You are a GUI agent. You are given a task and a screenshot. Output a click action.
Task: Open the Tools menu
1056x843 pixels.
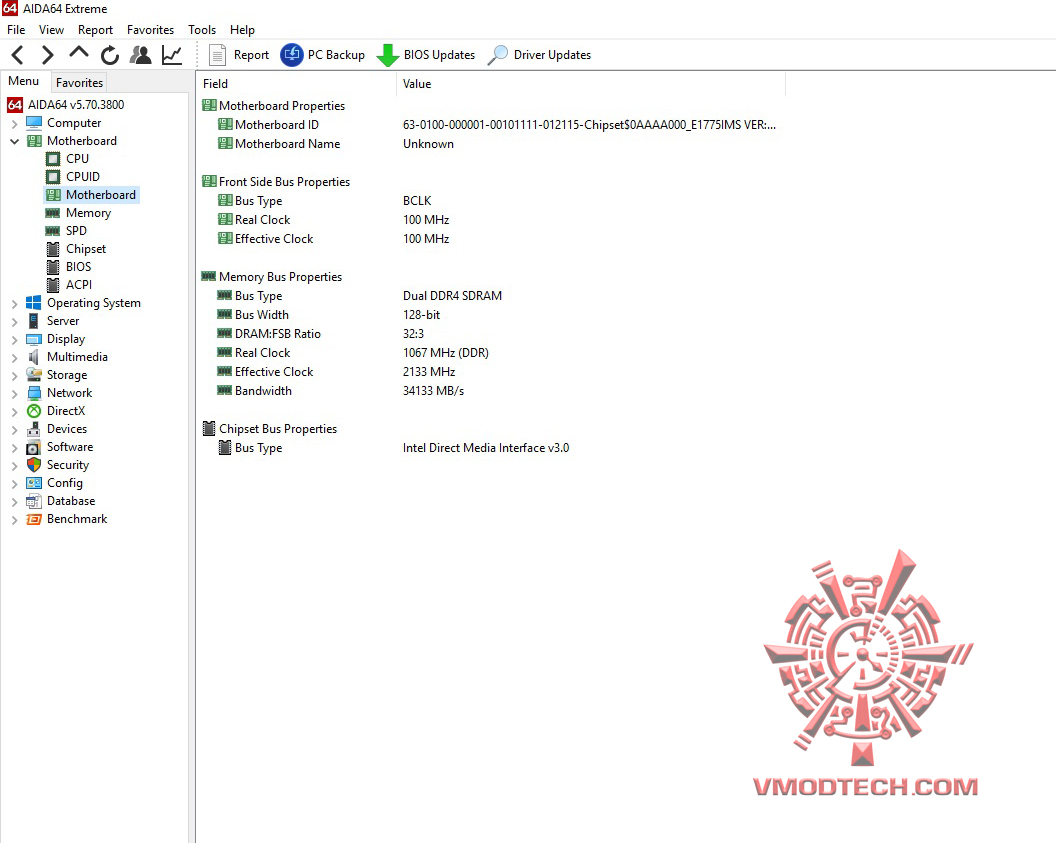click(x=202, y=30)
